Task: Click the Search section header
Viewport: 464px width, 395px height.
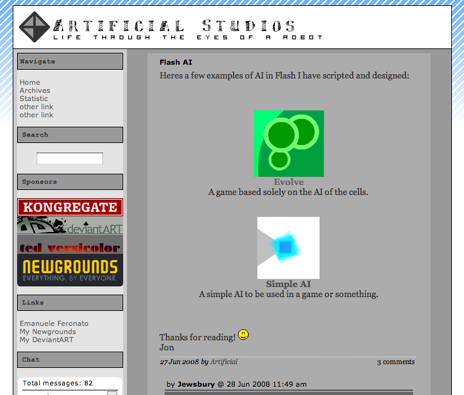Action: [x=70, y=135]
